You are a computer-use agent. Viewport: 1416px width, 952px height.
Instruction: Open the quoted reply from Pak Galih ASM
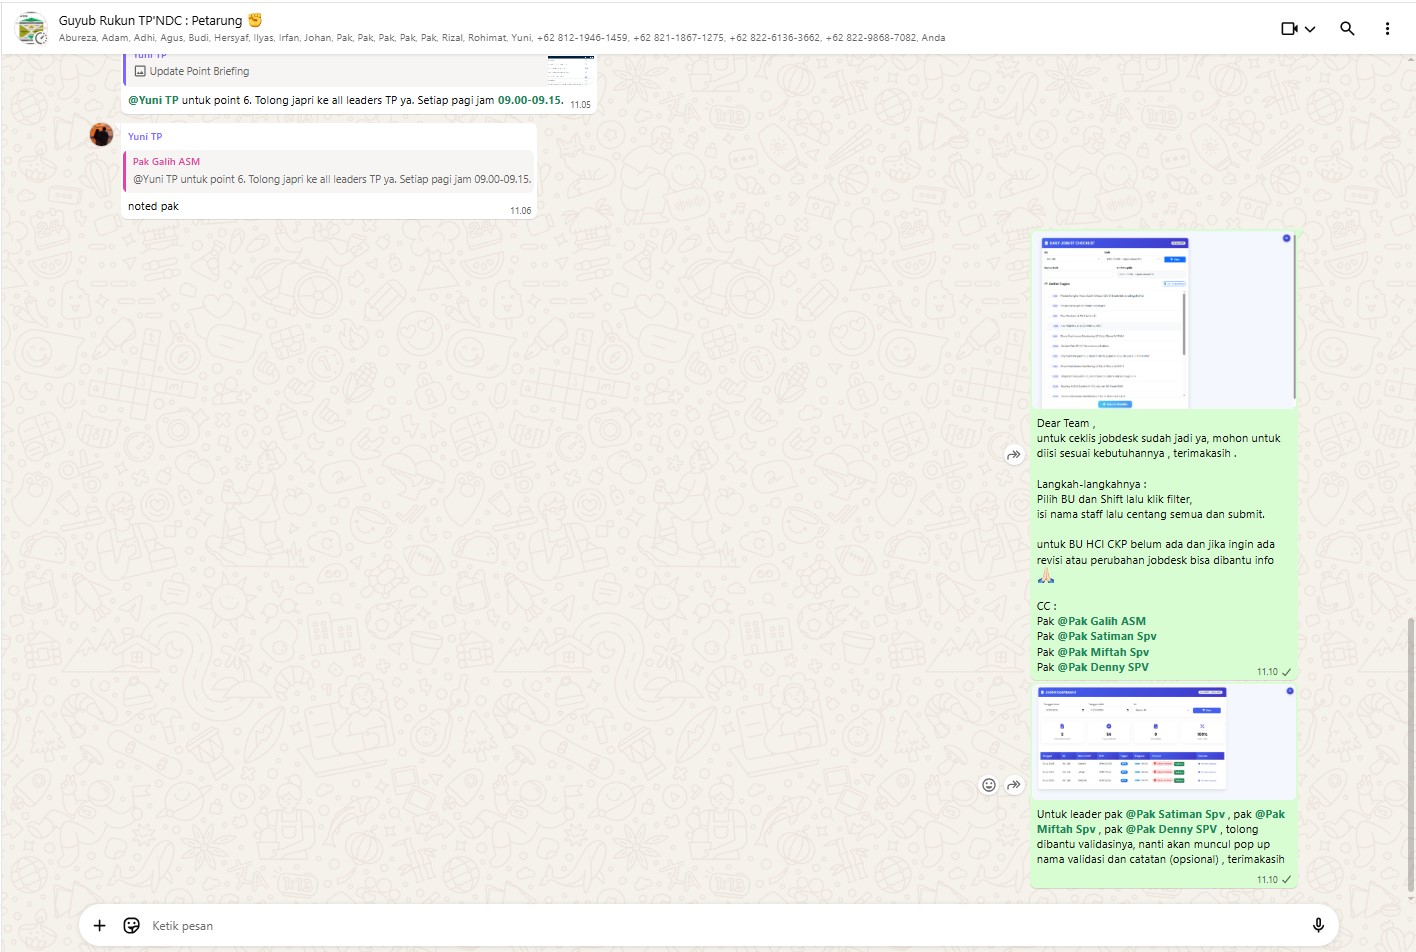point(328,170)
